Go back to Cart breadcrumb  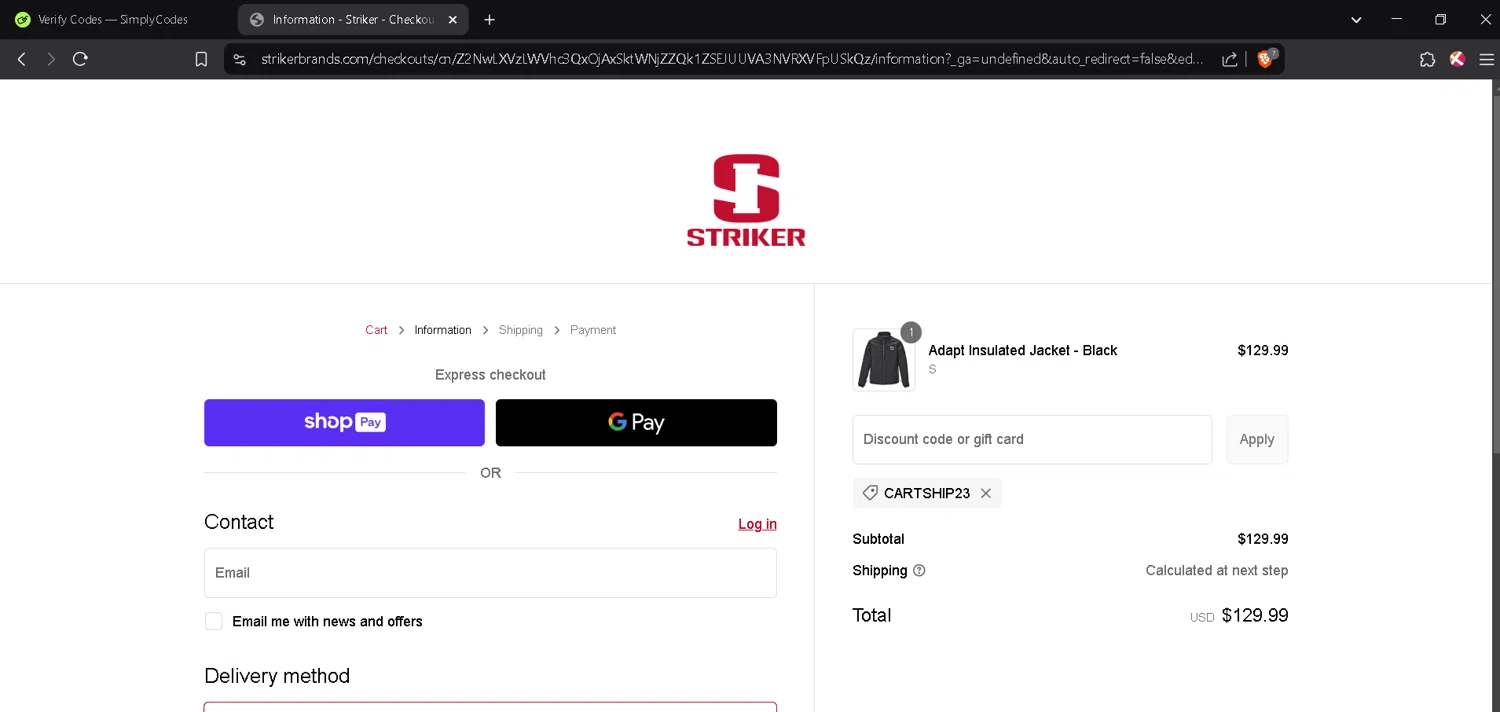376,330
